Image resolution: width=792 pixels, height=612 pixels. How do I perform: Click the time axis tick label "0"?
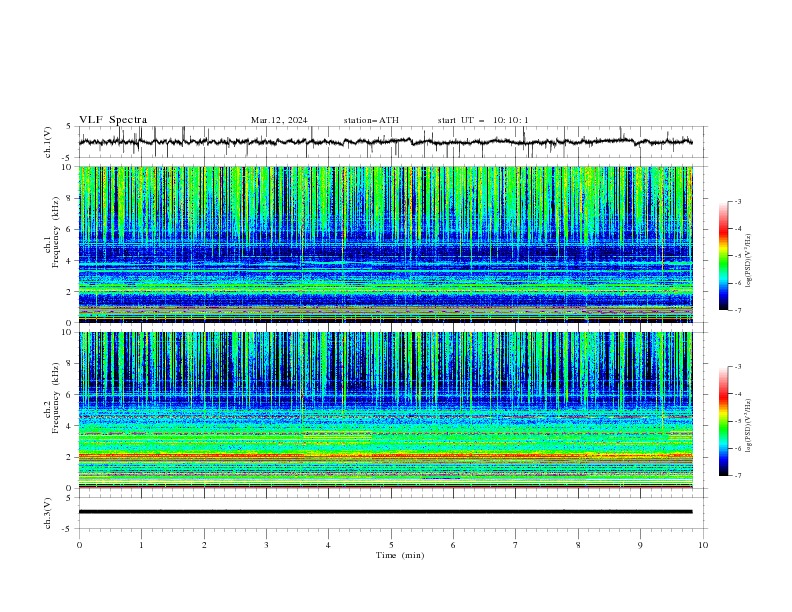tap(79, 545)
